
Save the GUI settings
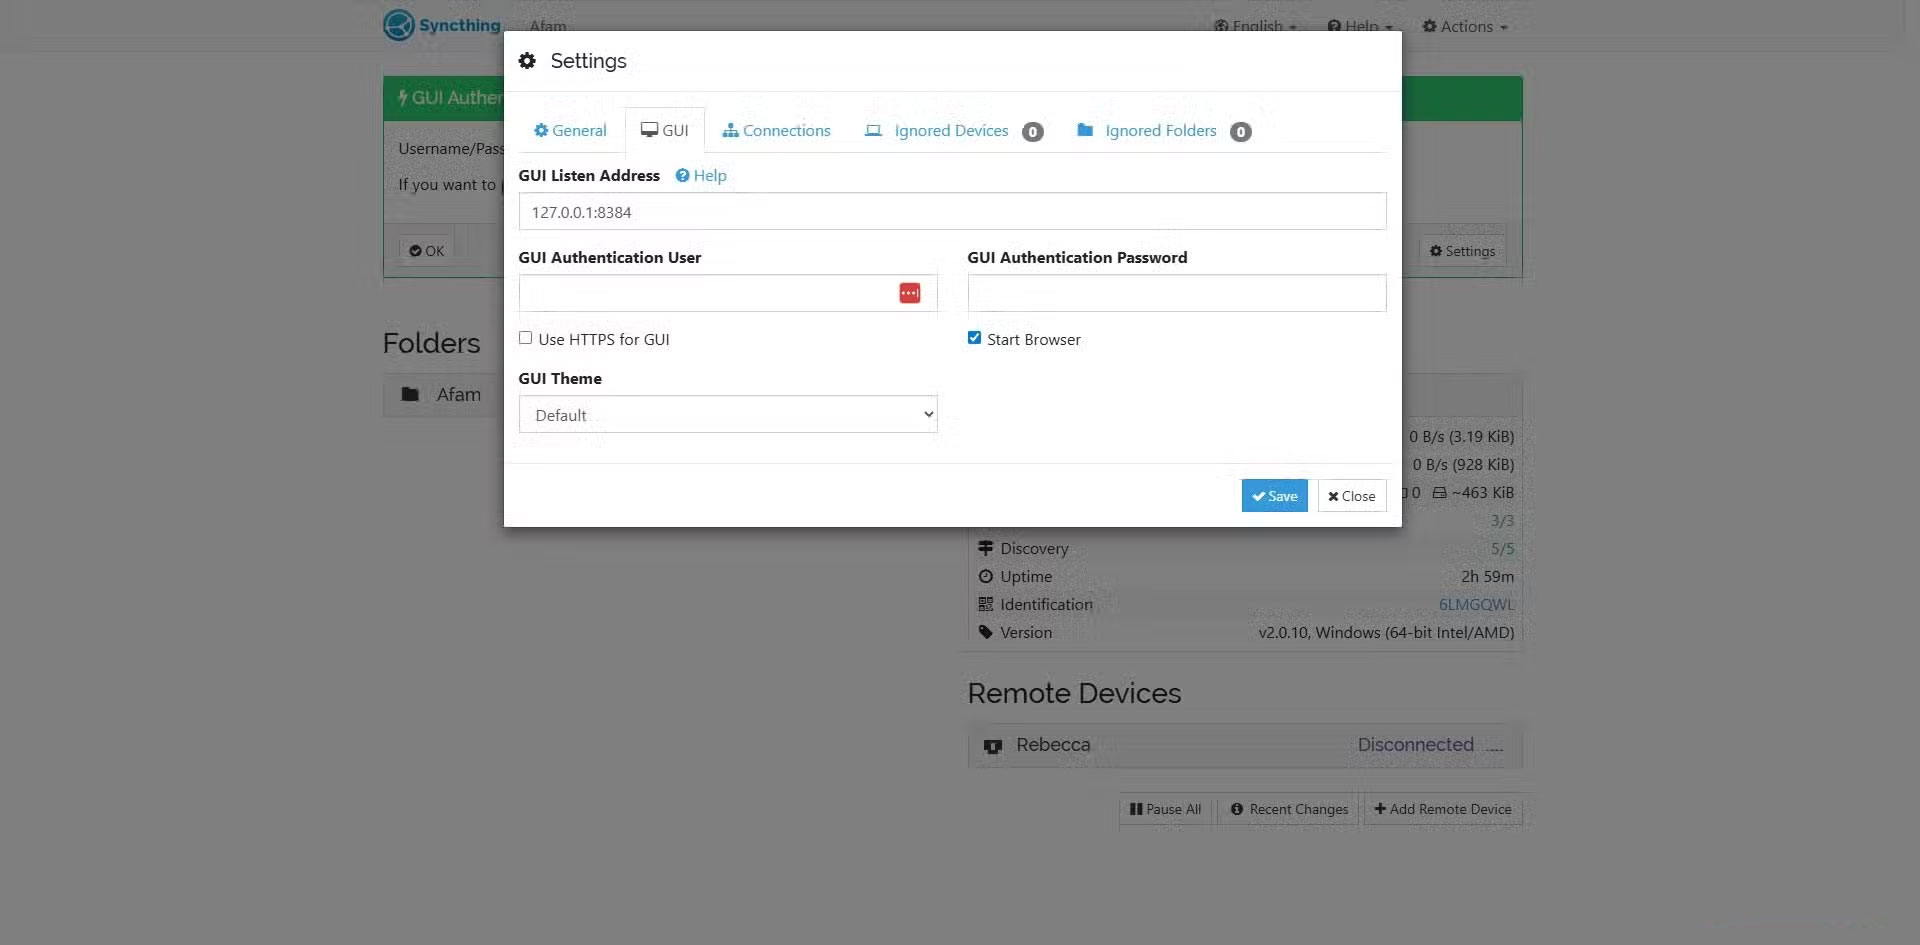point(1273,495)
